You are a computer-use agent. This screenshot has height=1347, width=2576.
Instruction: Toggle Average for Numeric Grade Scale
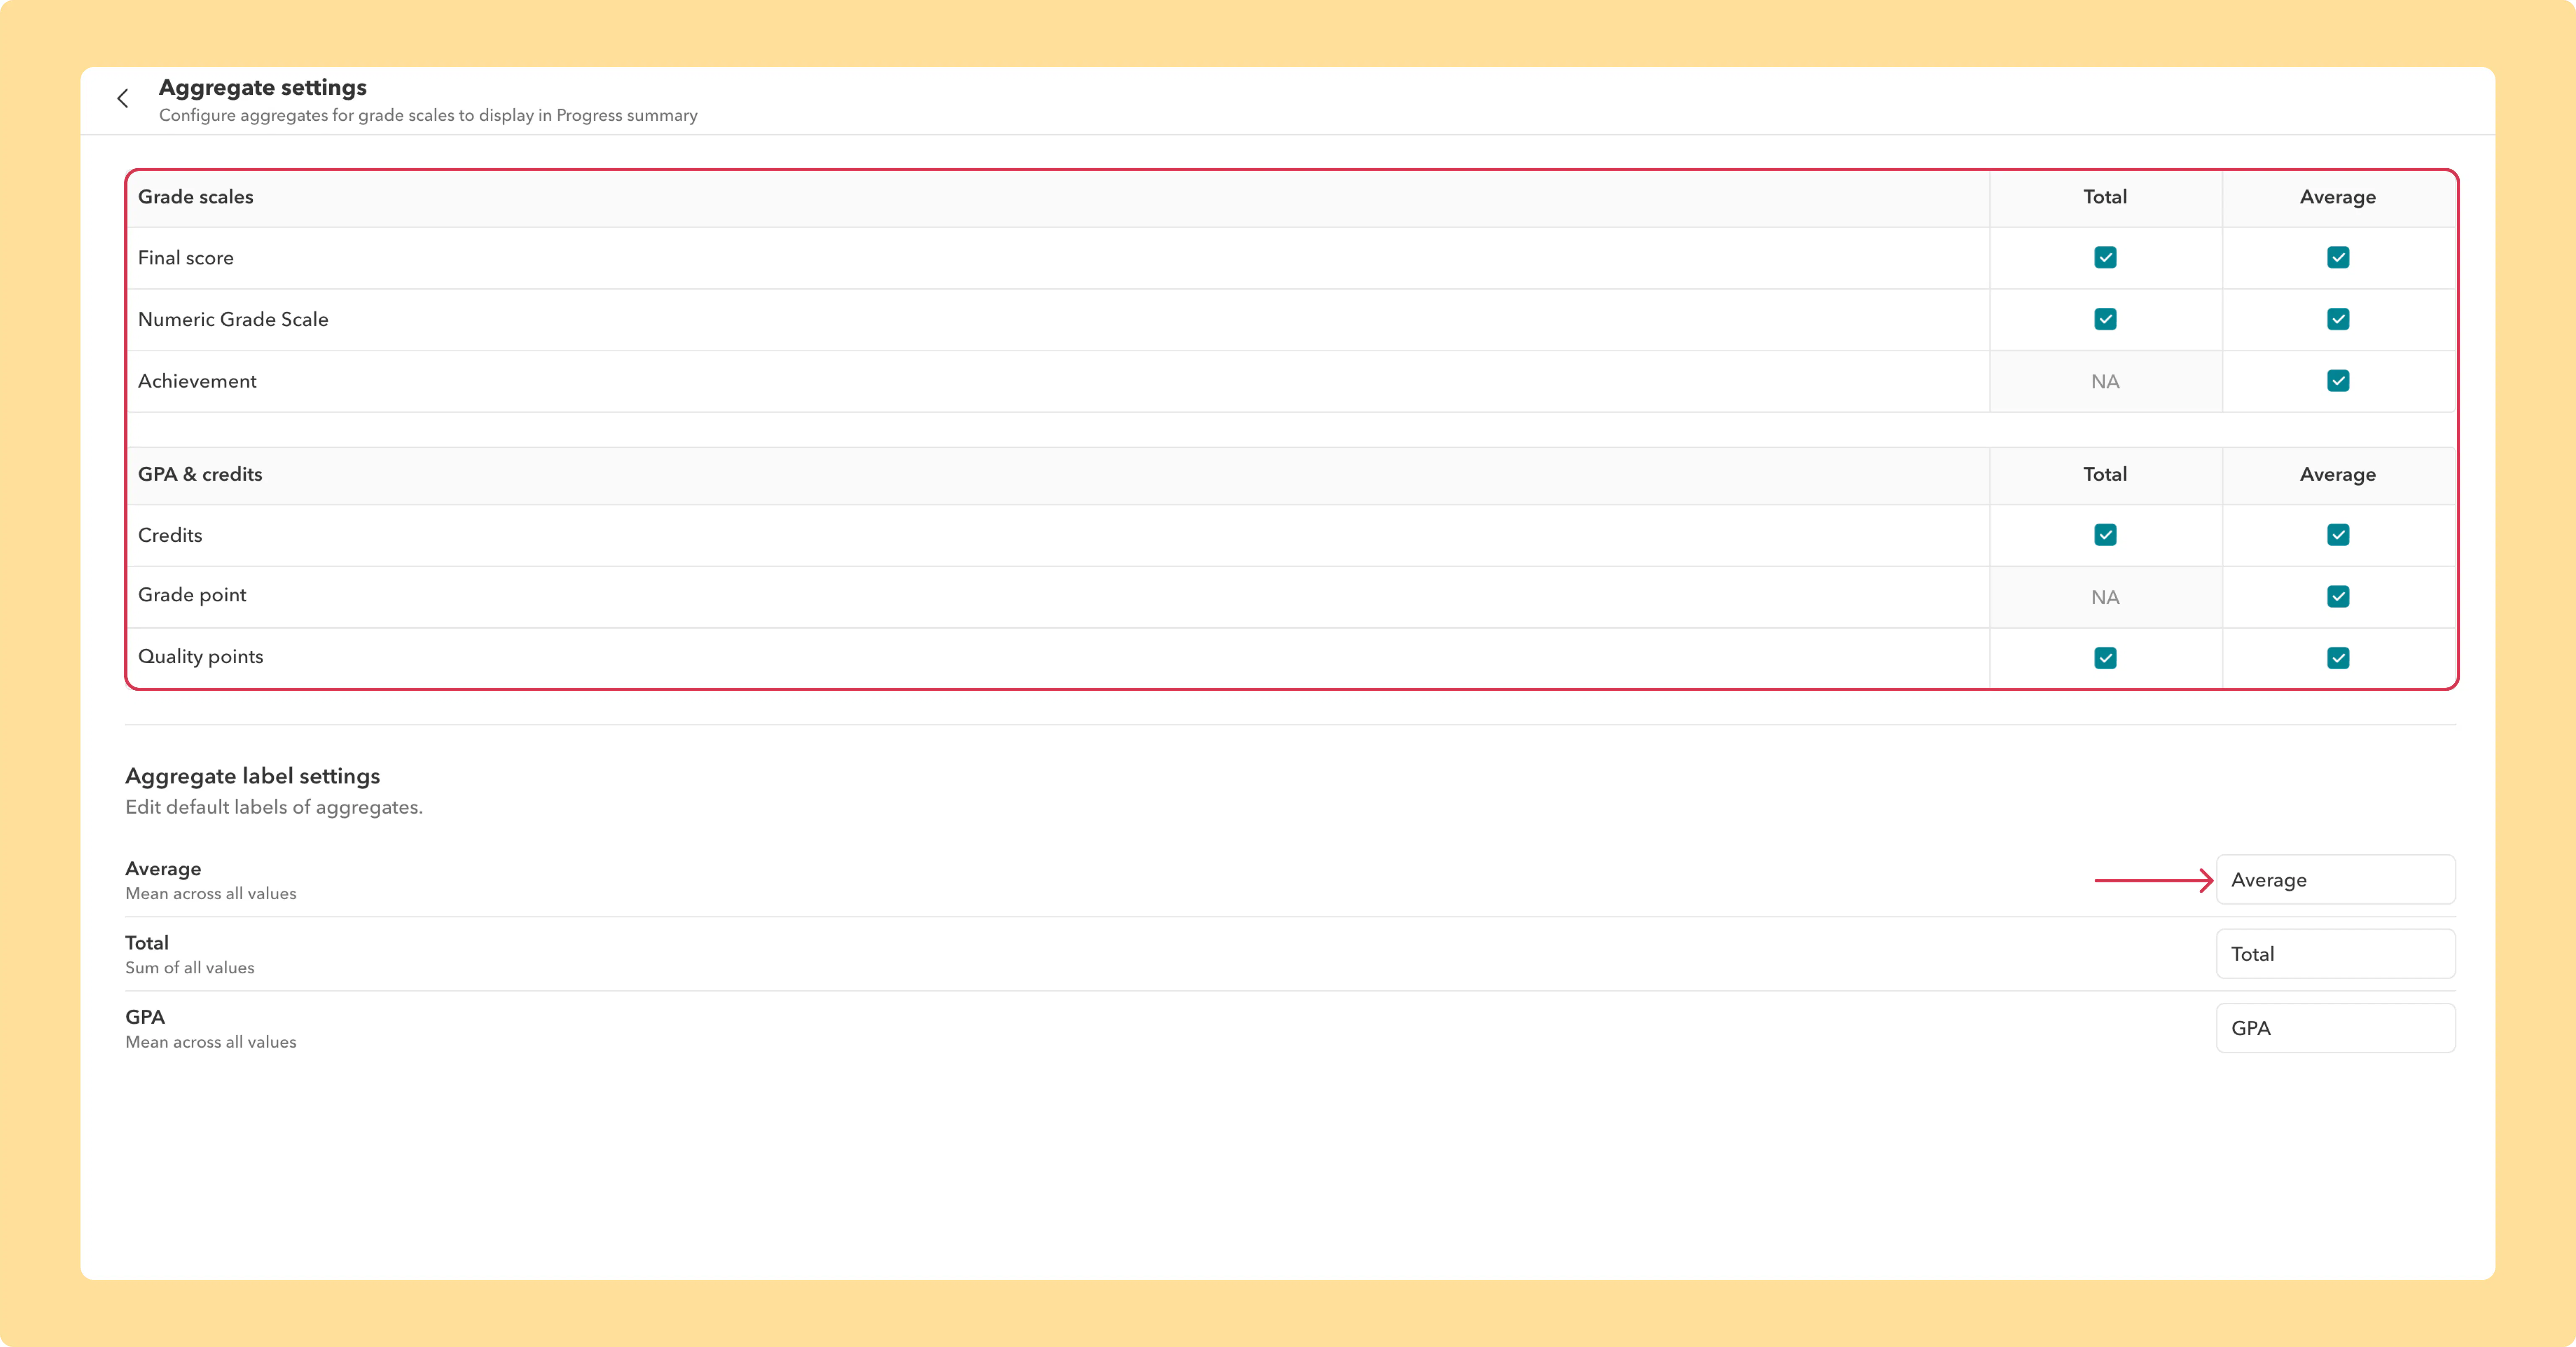[x=2338, y=319]
